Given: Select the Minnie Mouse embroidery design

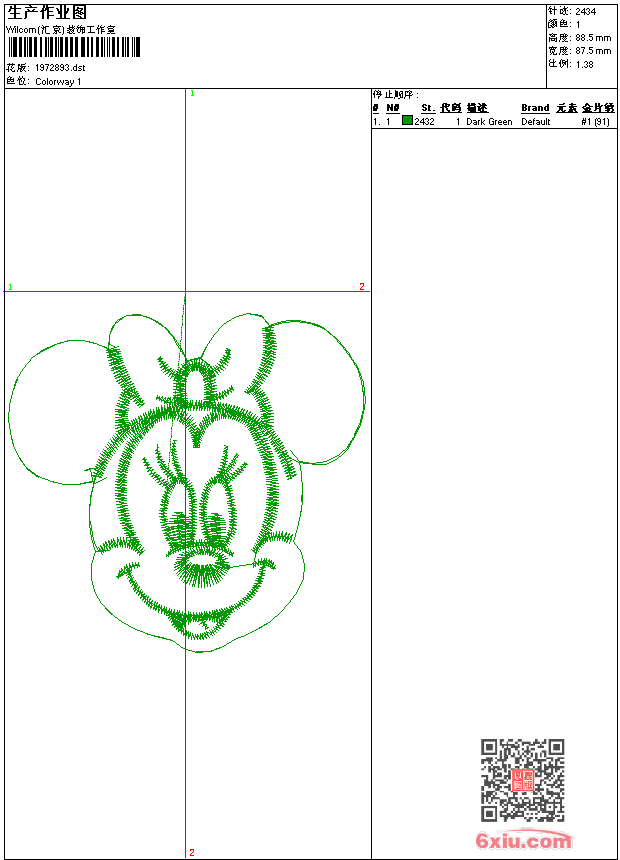Looking at the screenshot, I should tap(187, 480).
